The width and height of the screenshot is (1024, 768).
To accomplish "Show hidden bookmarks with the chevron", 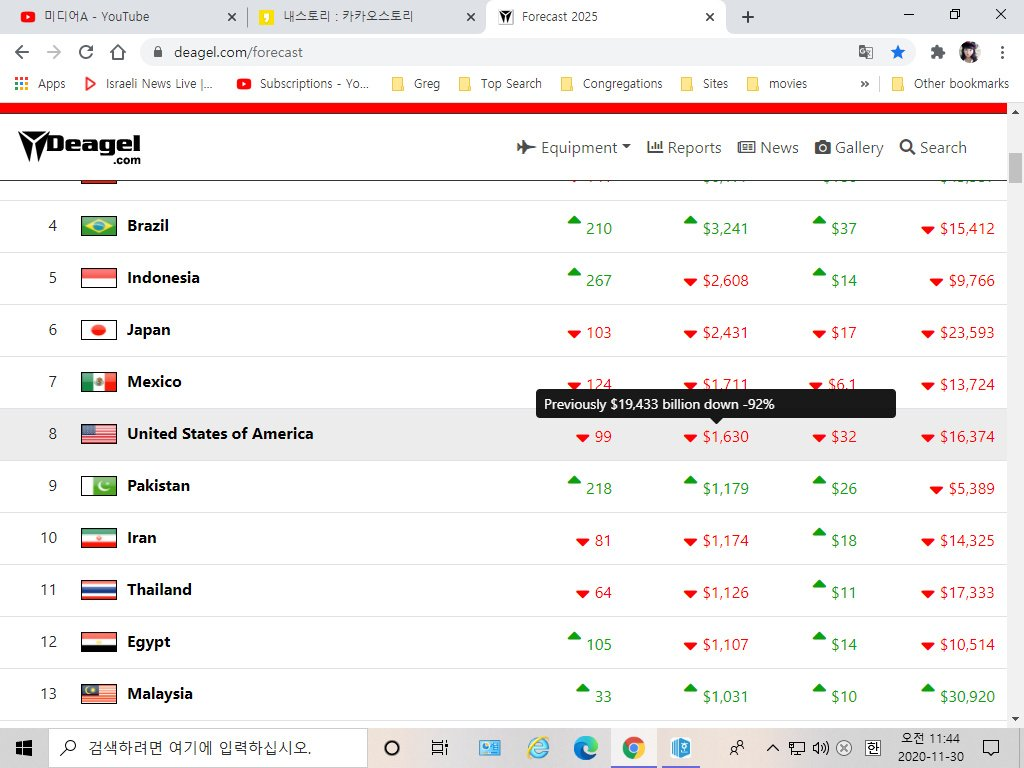I will click(x=864, y=84).
